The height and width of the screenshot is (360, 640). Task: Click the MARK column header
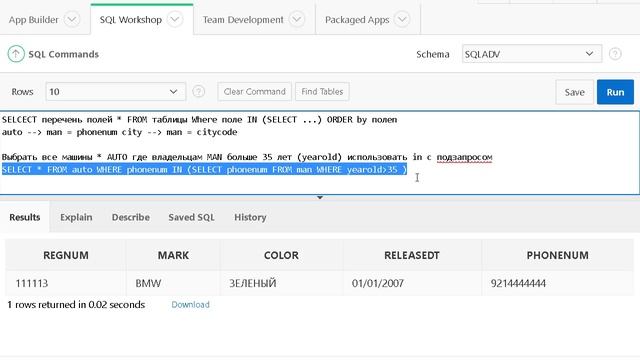tap(173, 255)
